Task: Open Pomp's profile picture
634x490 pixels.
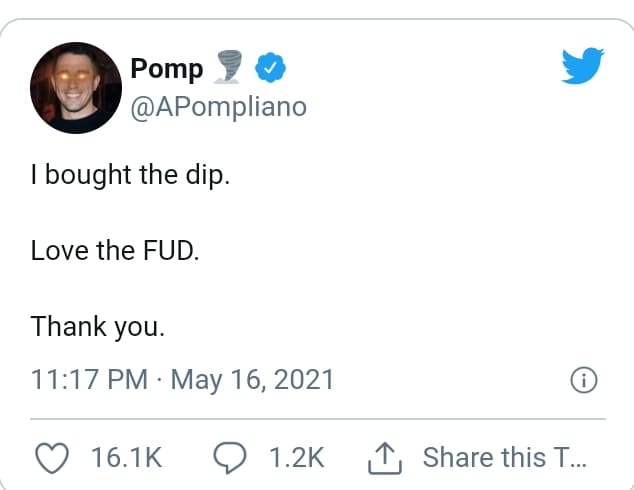Action: (76, 88)
